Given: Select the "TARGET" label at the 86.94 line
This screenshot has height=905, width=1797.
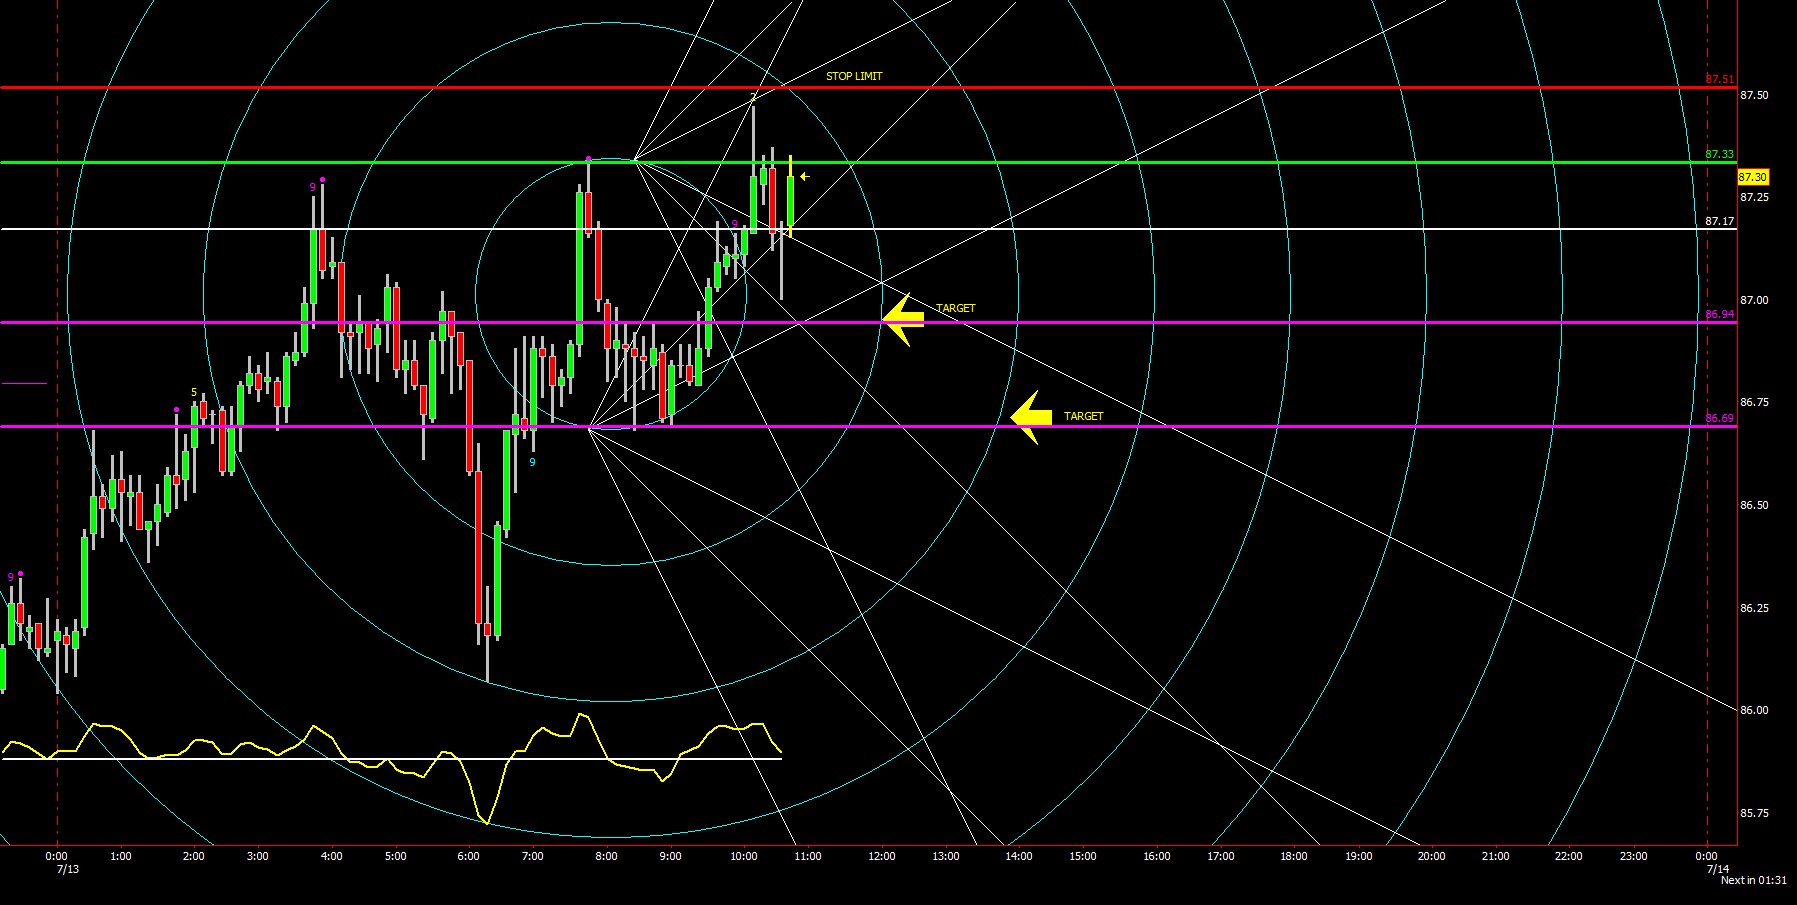Looking at the screenshot, I should (956, 308).
